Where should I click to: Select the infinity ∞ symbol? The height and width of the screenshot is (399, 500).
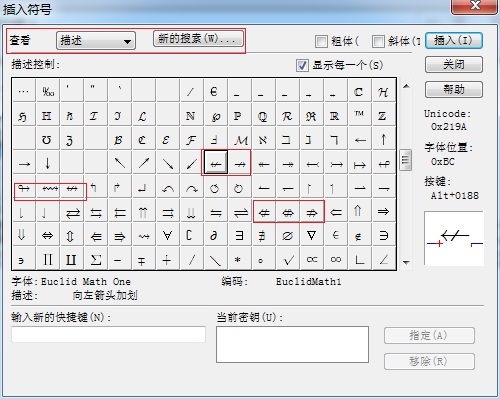click(335, 259)
